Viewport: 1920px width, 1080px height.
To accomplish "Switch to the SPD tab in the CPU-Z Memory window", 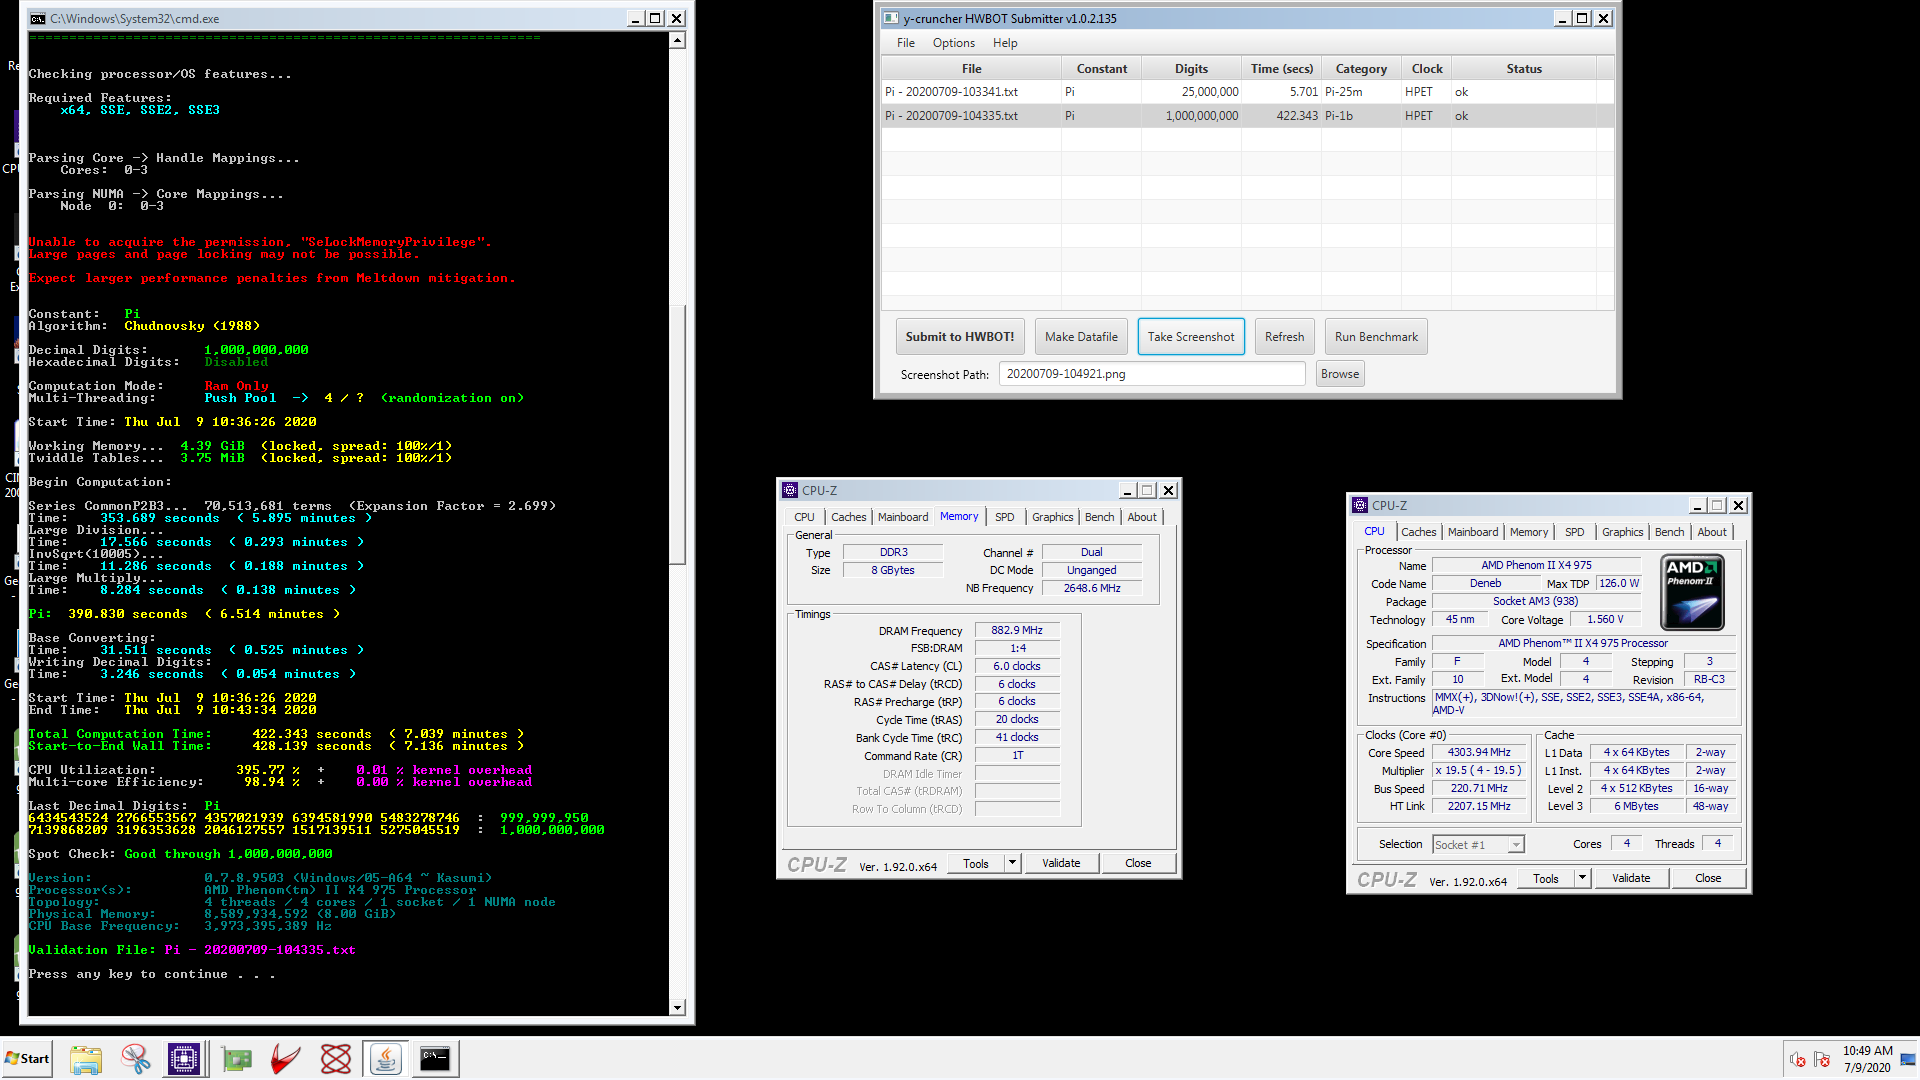I will (x=1005, y=517).
